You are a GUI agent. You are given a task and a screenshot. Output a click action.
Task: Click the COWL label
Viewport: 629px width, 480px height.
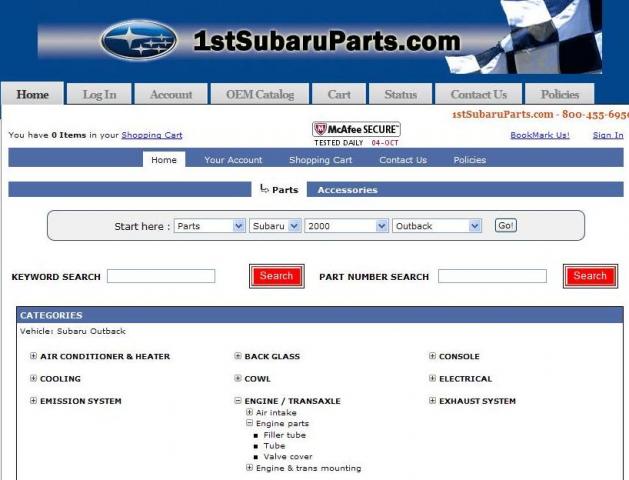click(x=258, y=379)
